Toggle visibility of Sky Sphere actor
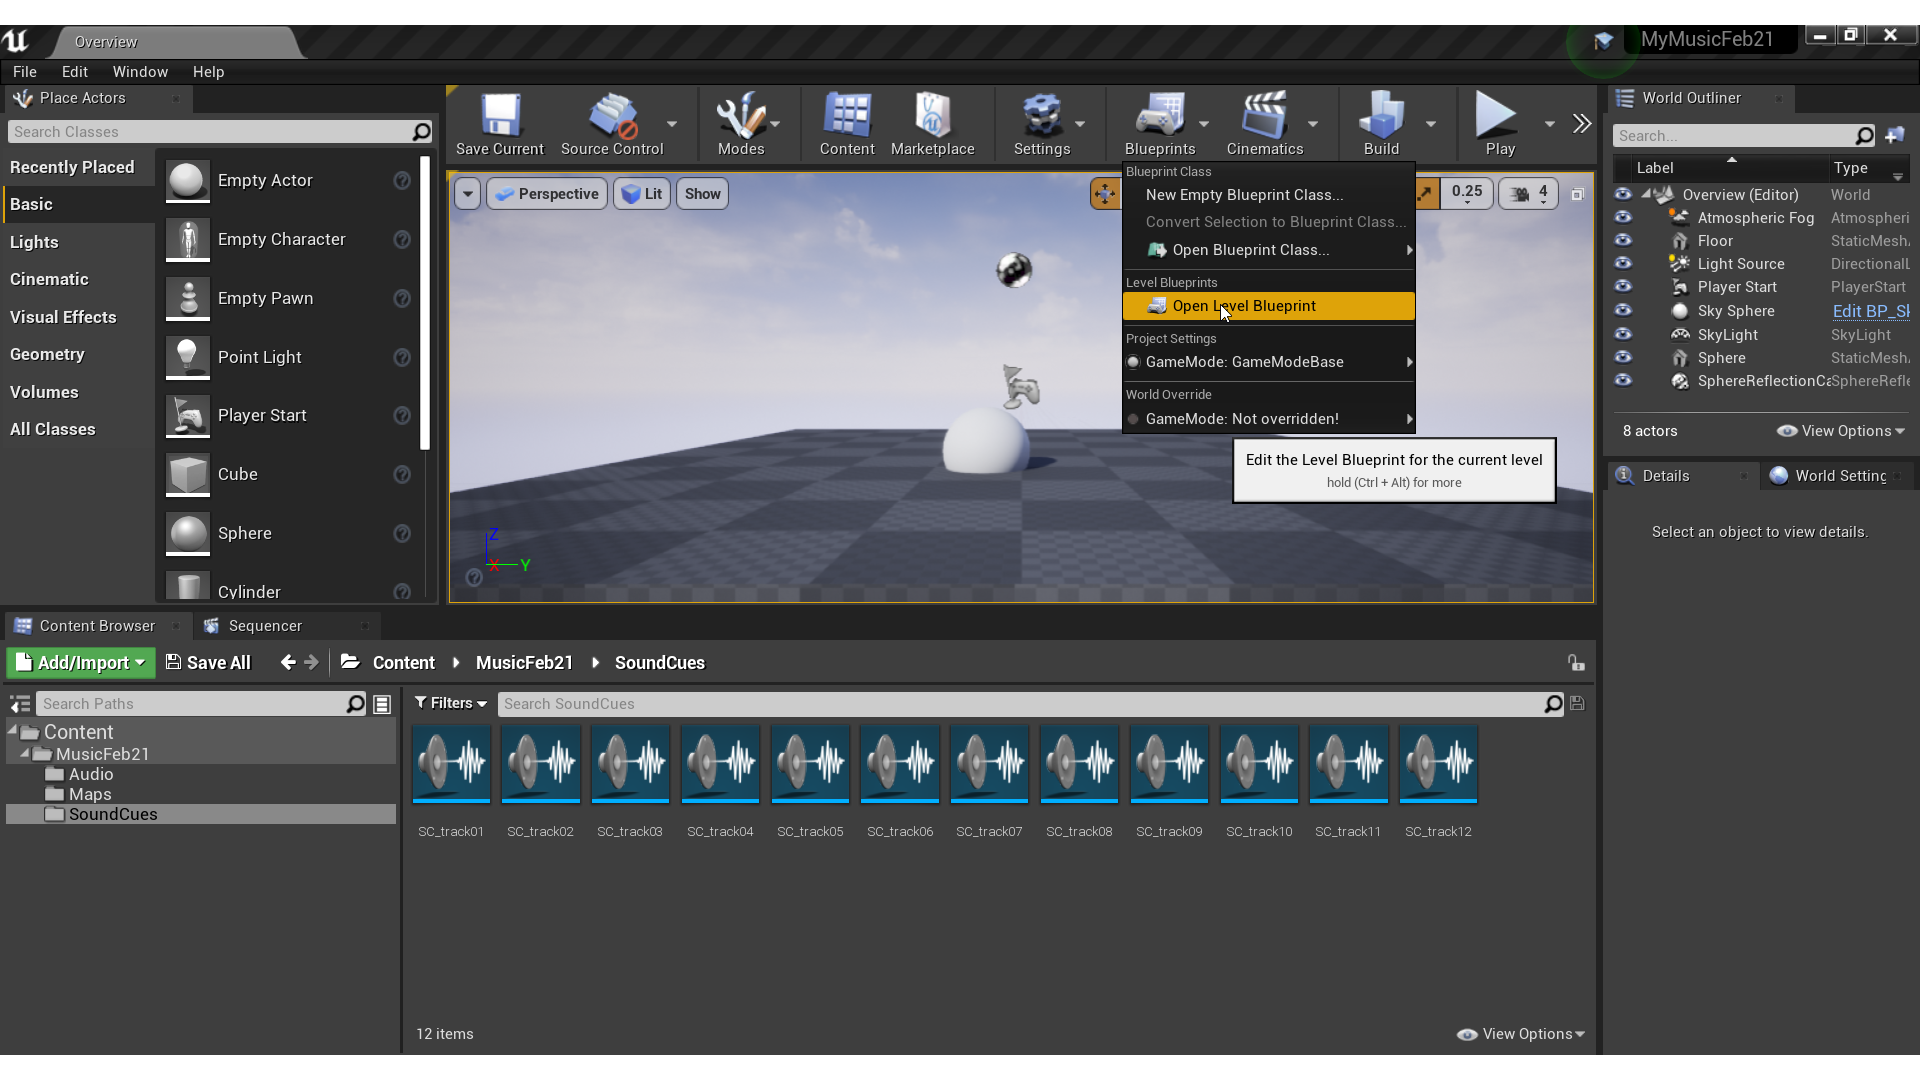 pos(1623,311)
